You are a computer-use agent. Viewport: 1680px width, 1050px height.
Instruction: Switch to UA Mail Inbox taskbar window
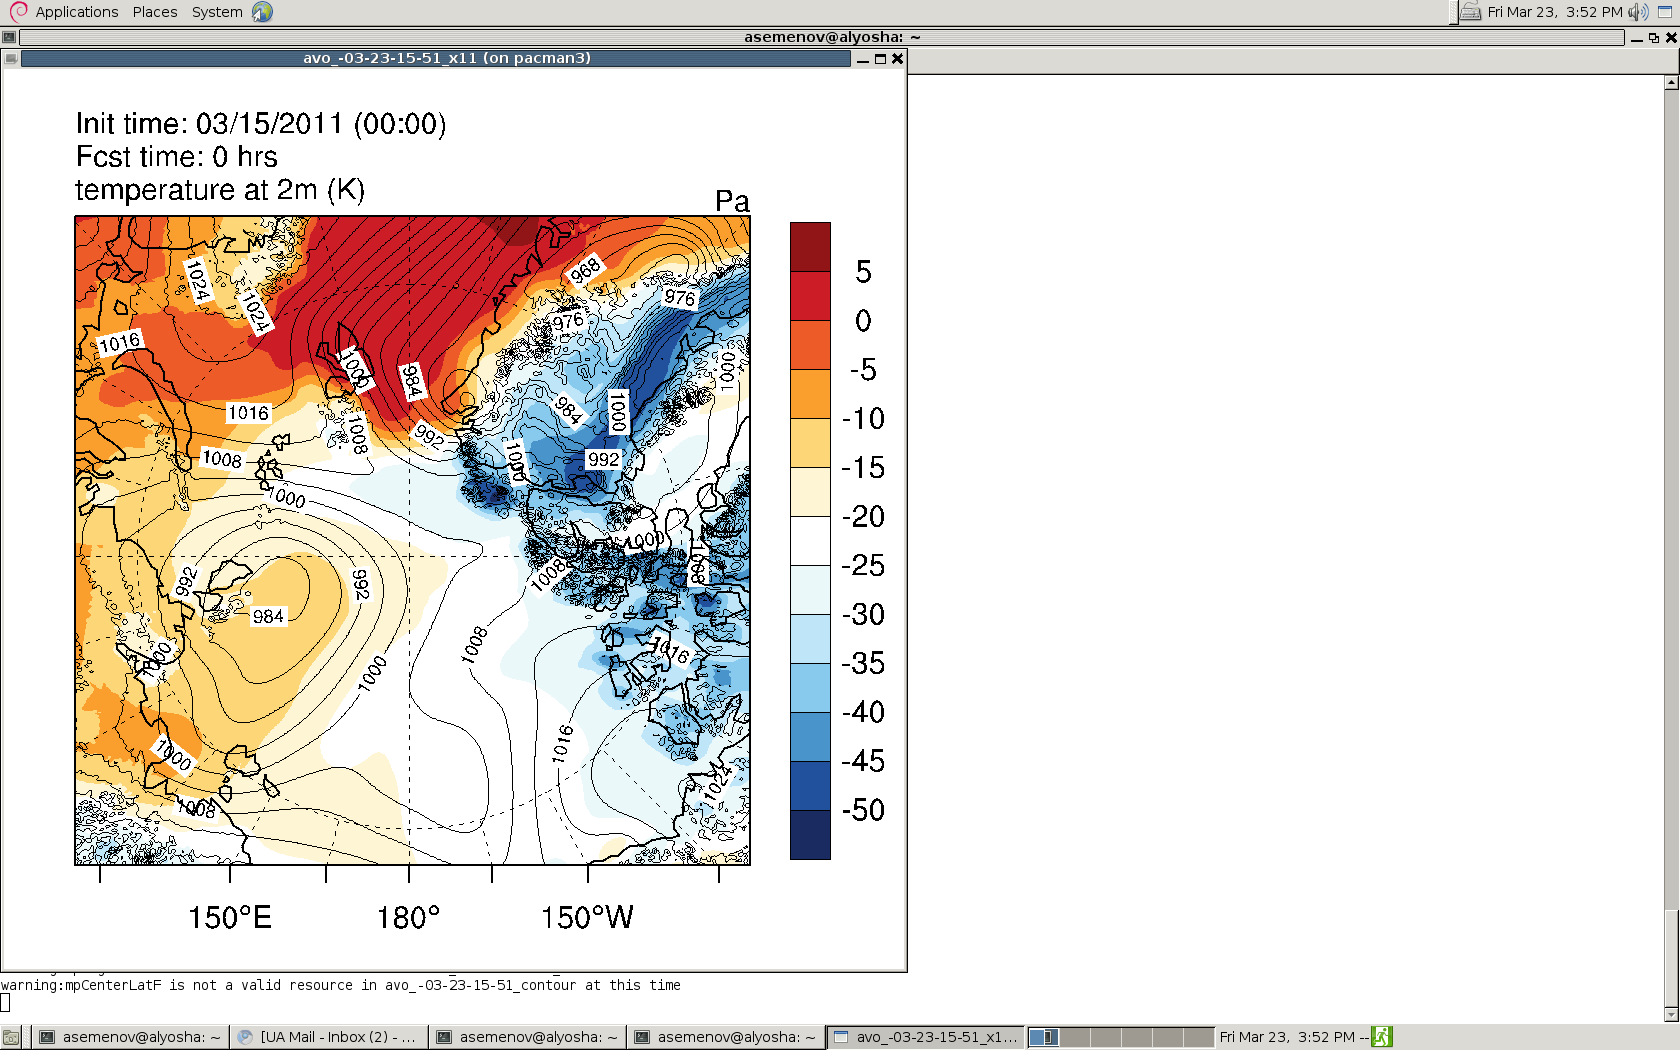tap(329, 1037)
